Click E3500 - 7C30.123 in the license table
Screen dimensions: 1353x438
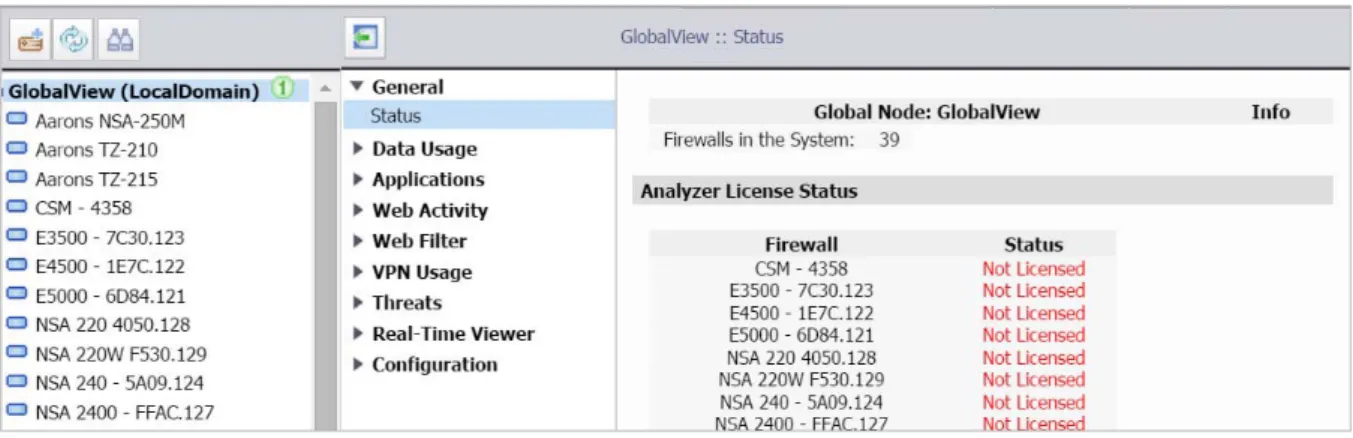coord(802,290)
